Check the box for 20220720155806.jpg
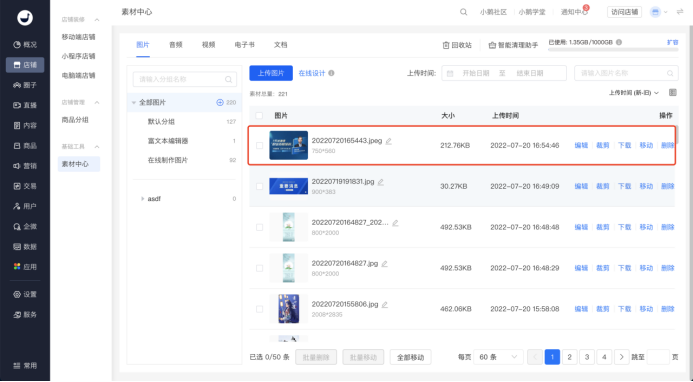This screenshot has height=382, width=693. click(x=259, y=309)
